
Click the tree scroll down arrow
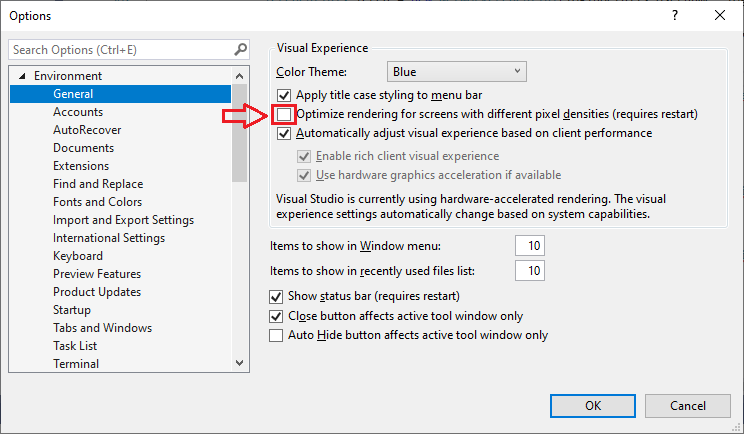pos(240,363)
